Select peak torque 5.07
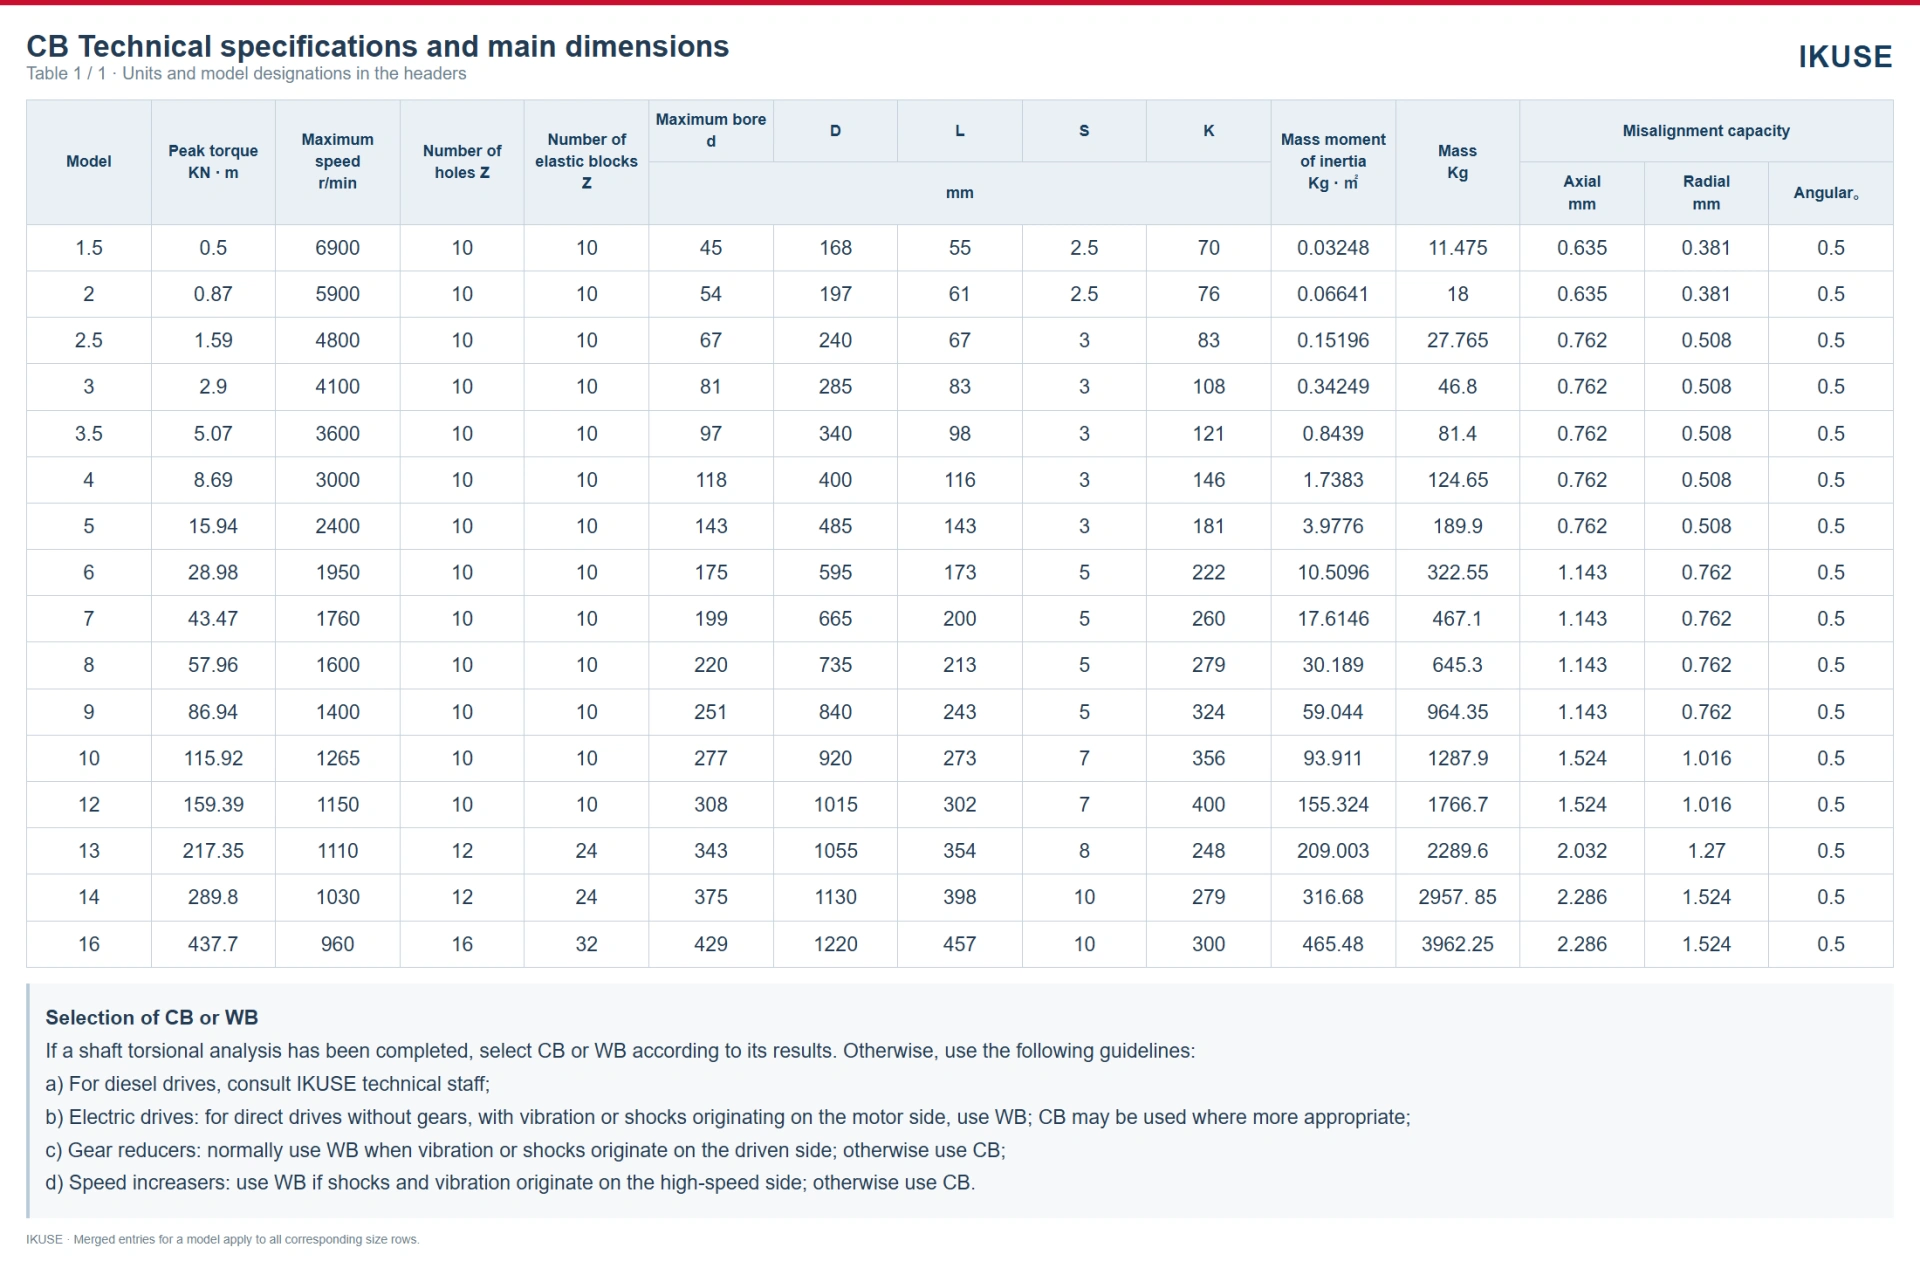This screenshot has width=1920, height=1268. (x=213, y=433)
